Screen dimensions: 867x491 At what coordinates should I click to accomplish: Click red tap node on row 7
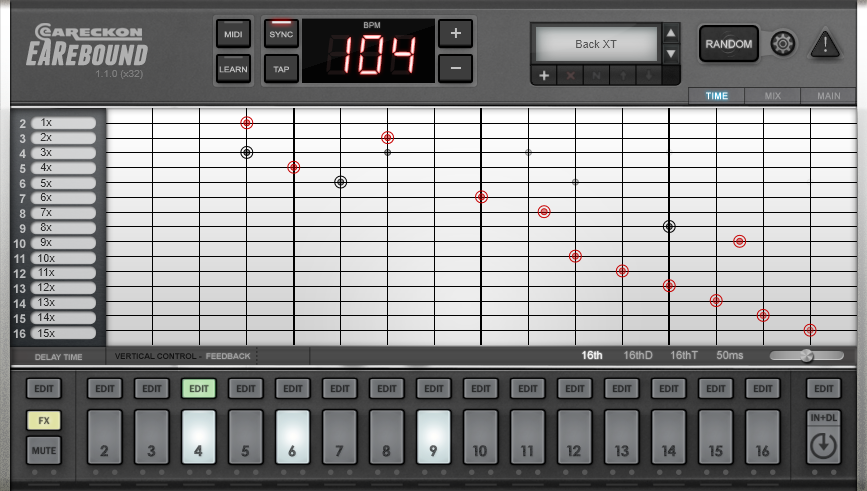(x=481, y=197)
